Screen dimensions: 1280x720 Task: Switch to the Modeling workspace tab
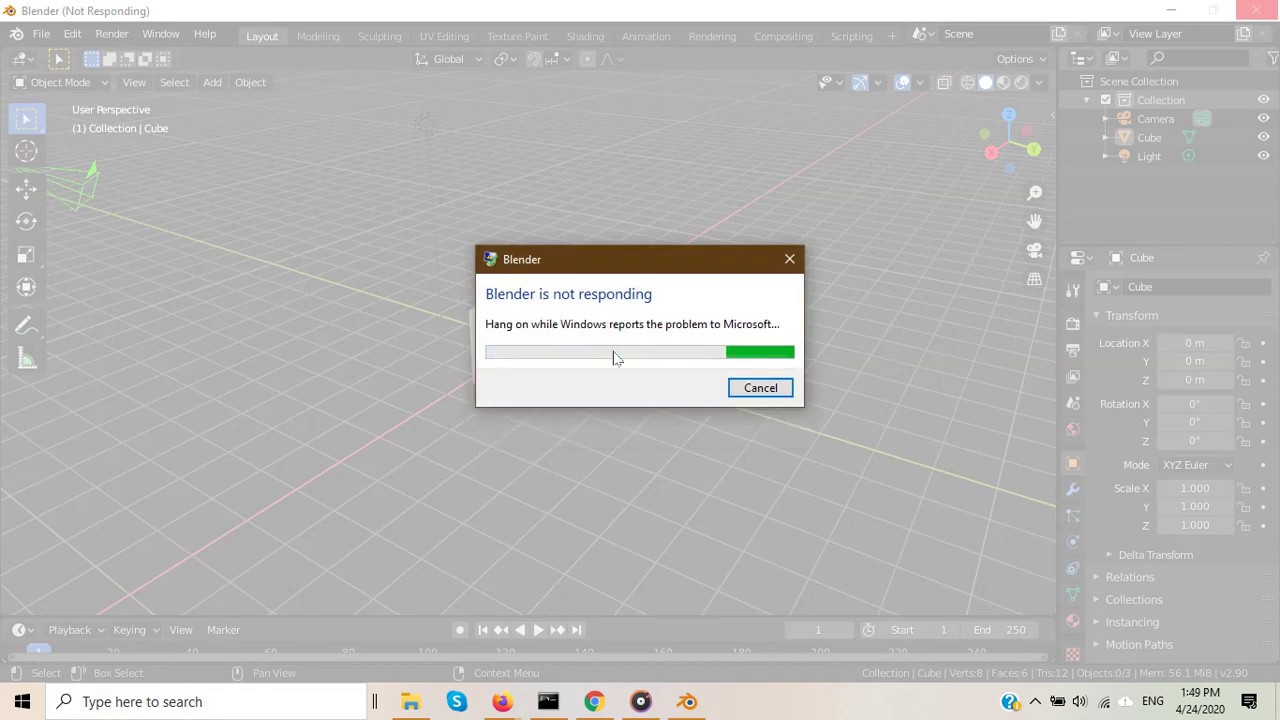pos(318,36)
